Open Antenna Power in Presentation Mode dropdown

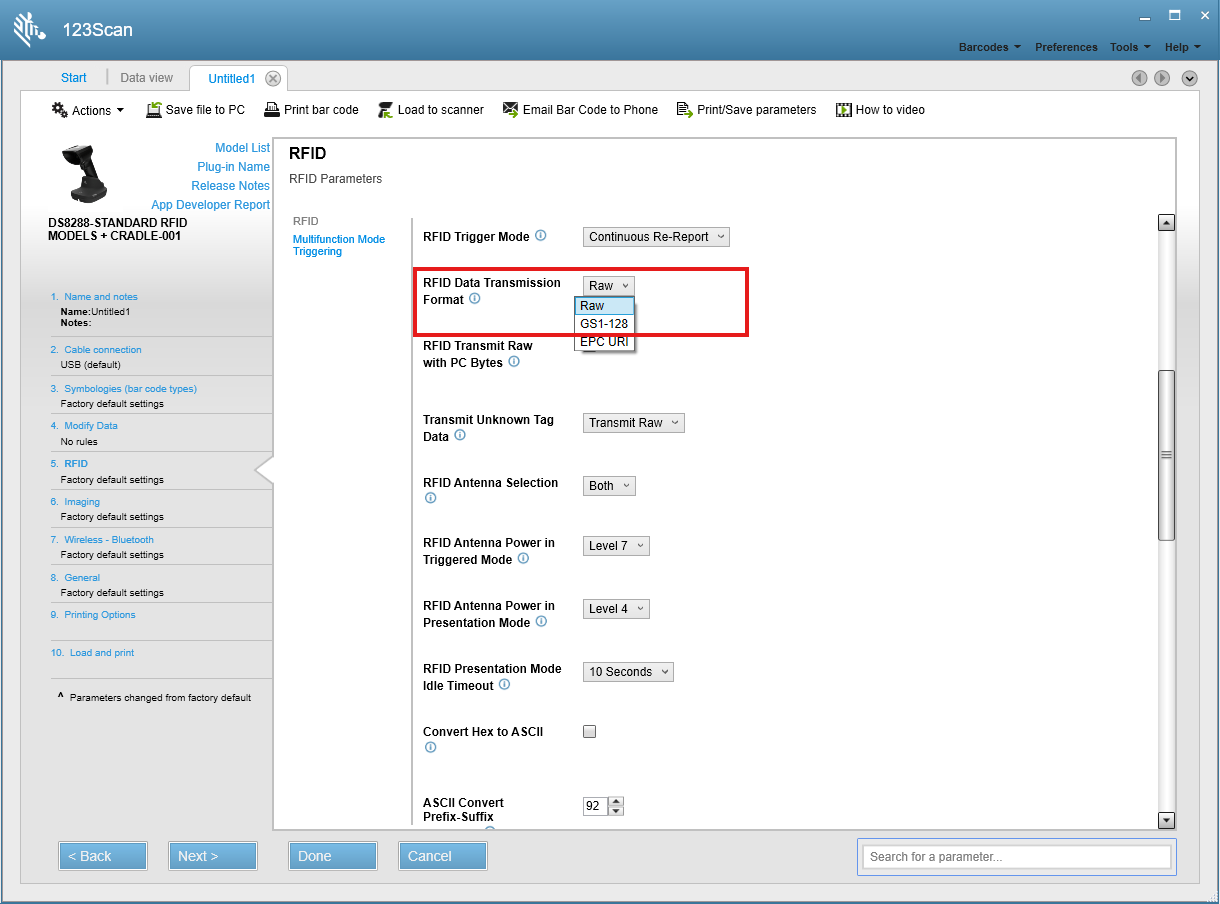click(616, 609)
